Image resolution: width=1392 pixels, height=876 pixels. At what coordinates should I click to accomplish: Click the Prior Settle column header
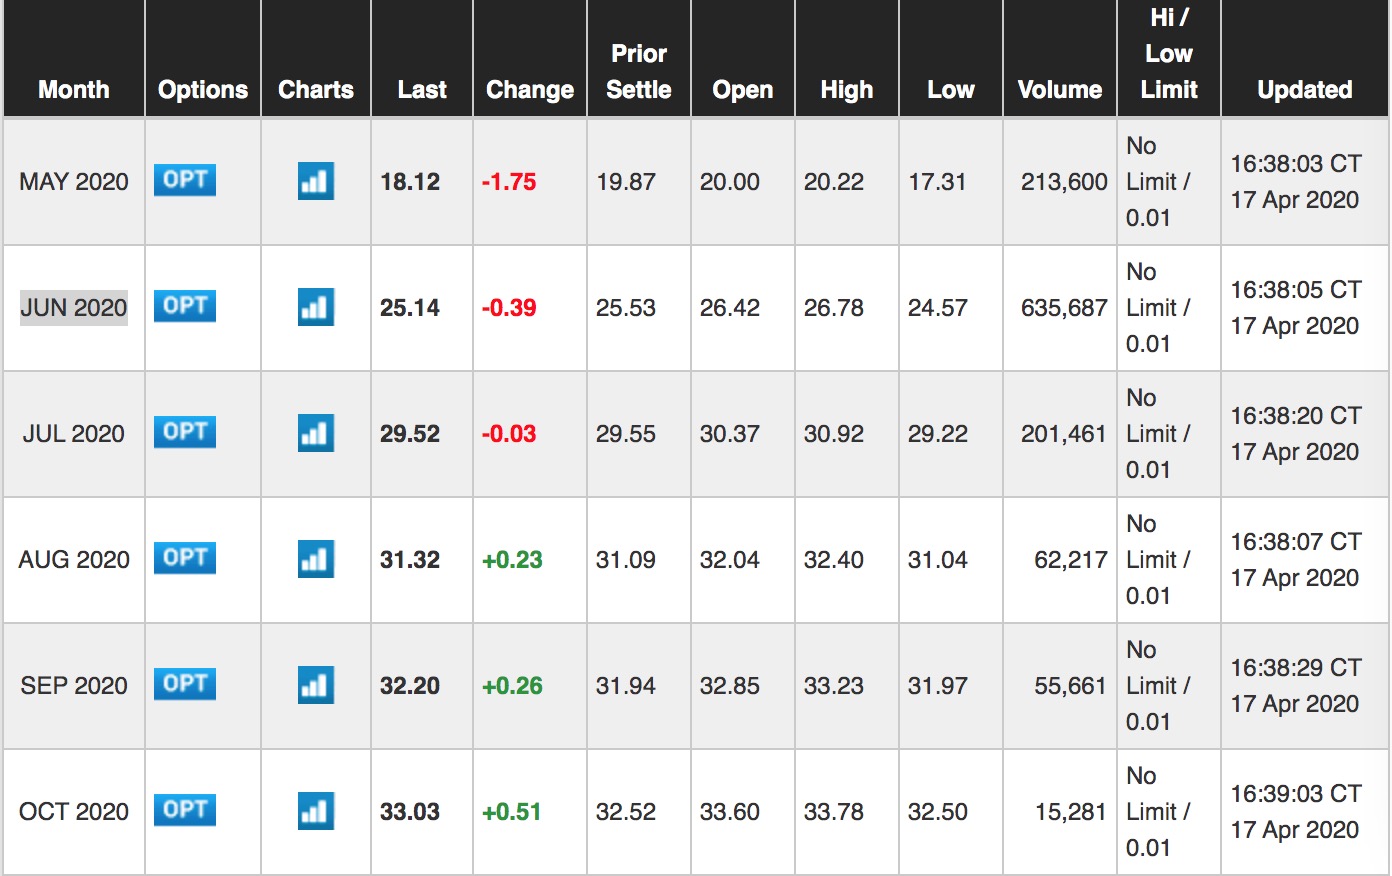[639, 71]
